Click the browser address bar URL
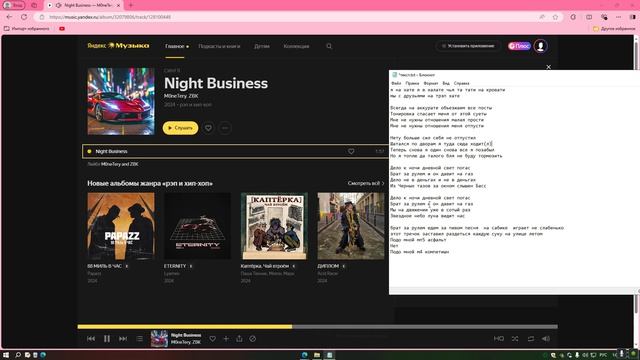640x360 pixels. point(110,17)
